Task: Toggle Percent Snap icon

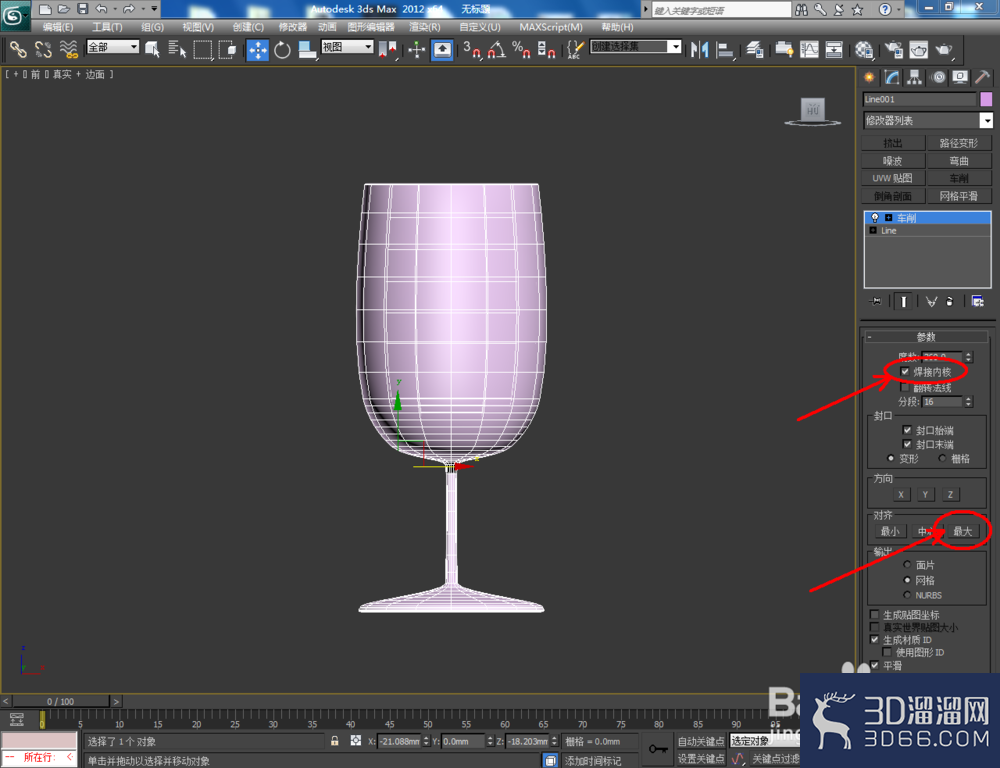Action: (521, 50)
